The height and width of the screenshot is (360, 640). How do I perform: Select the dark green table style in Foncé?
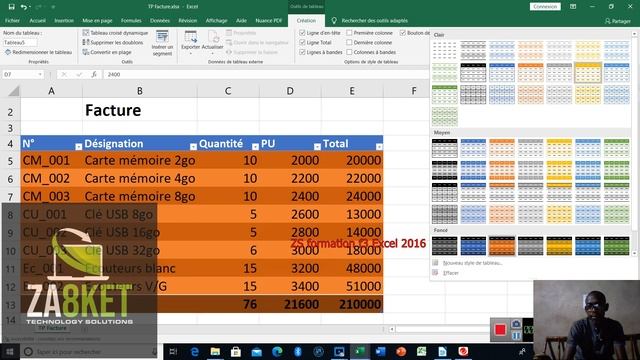[x=616, y=246]
